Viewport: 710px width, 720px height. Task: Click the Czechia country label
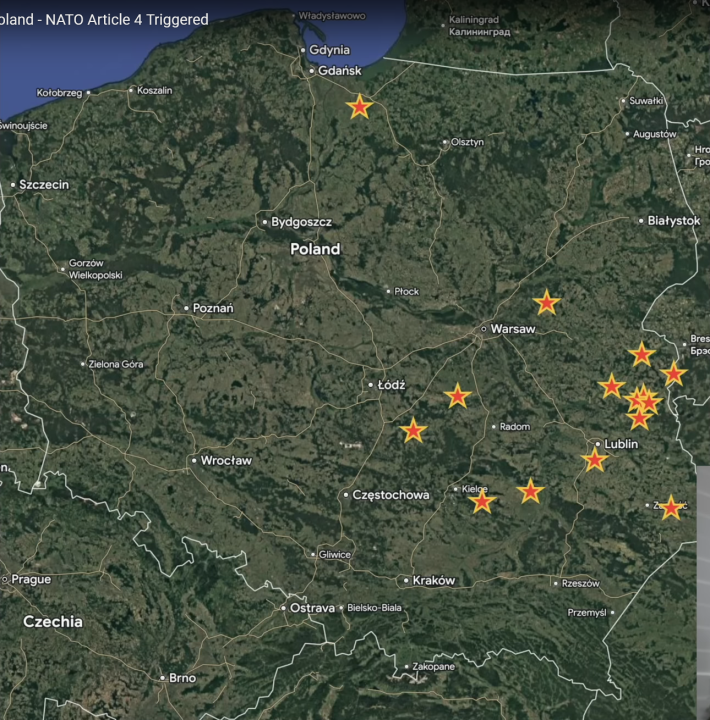[53, 622]
